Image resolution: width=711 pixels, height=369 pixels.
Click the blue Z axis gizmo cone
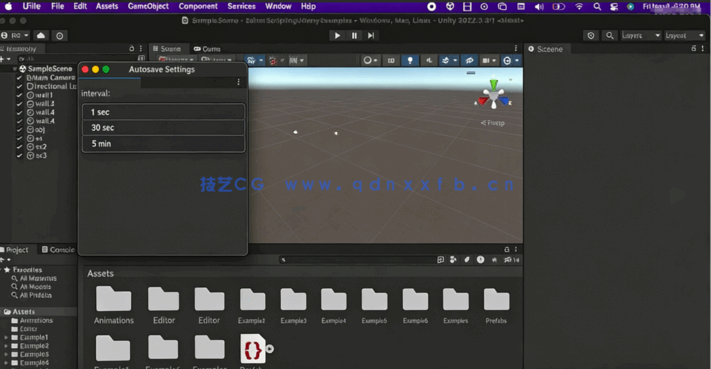click(504, 101)
